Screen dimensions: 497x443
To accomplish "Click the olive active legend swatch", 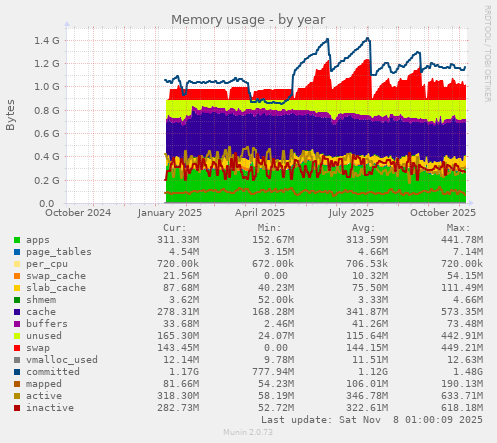I will (17, 396).
